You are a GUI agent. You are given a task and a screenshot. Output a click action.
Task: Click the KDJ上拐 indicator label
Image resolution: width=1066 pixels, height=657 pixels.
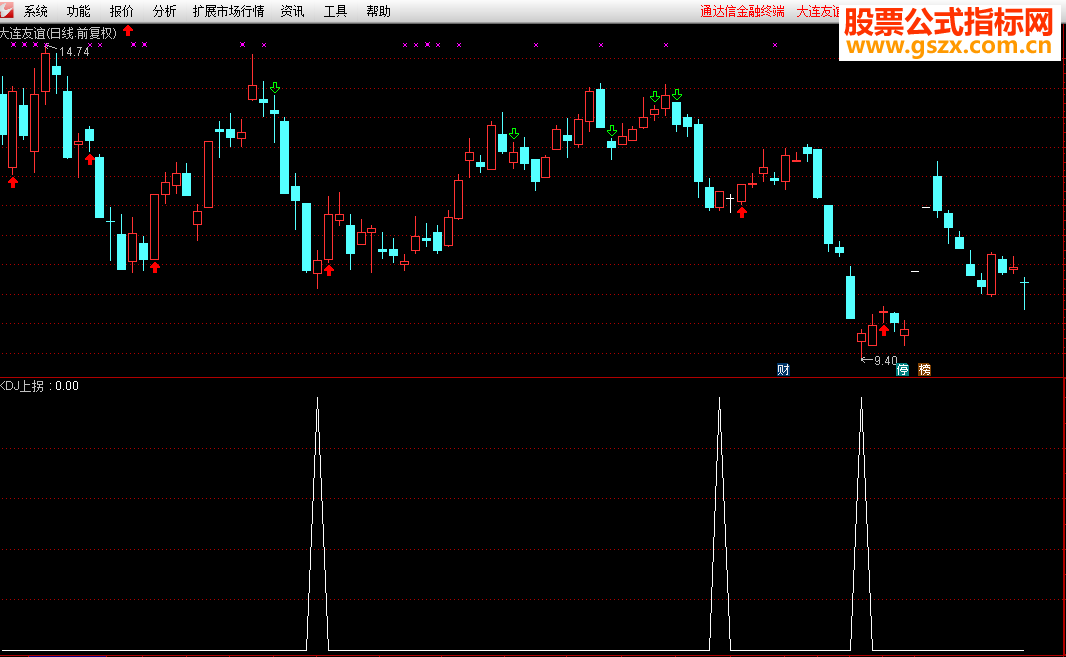pyautogui.click(x=22, y=386)
